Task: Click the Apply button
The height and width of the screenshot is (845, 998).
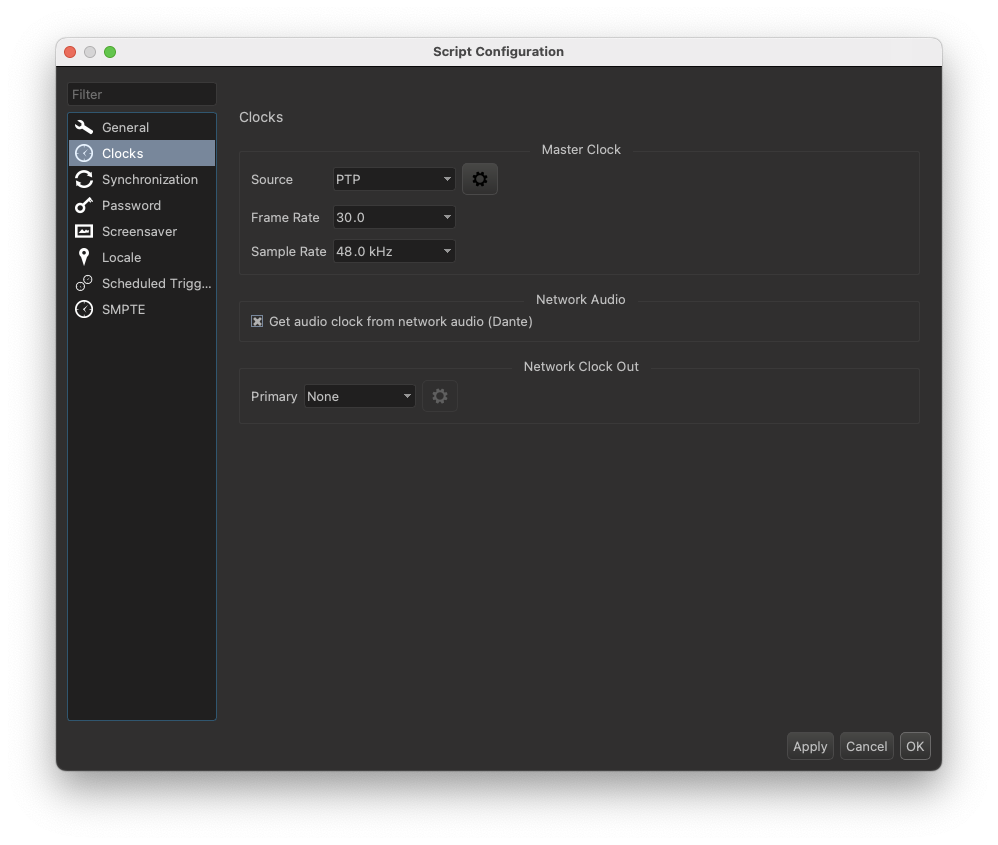Action: pos(810,746)
